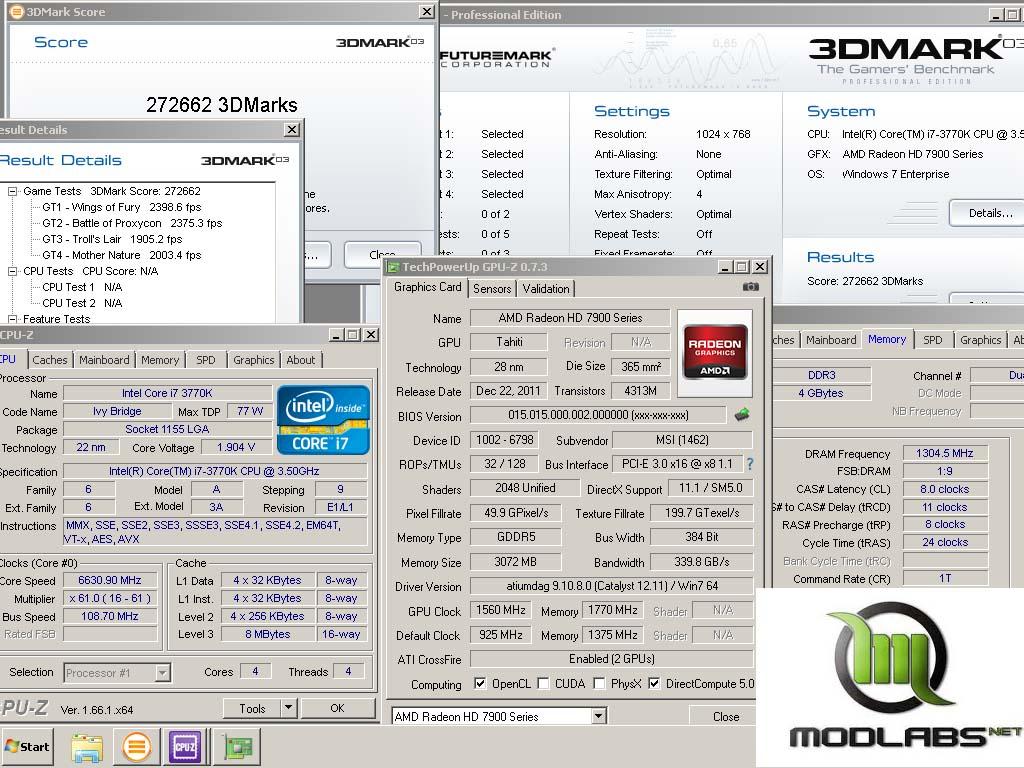Select SPD tab in the background CPU-Z window
Screen dimensions: 1024x768
(x=933, y=340)
